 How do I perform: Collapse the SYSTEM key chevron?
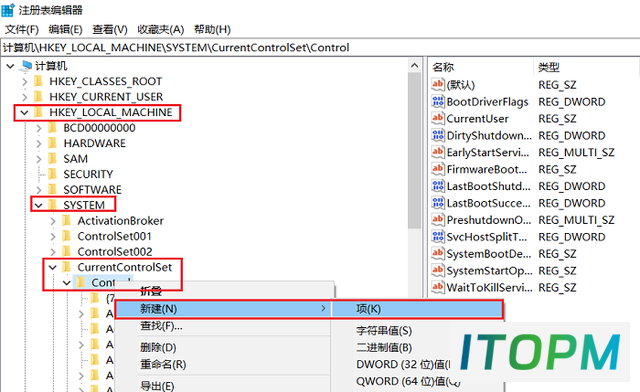38,205
